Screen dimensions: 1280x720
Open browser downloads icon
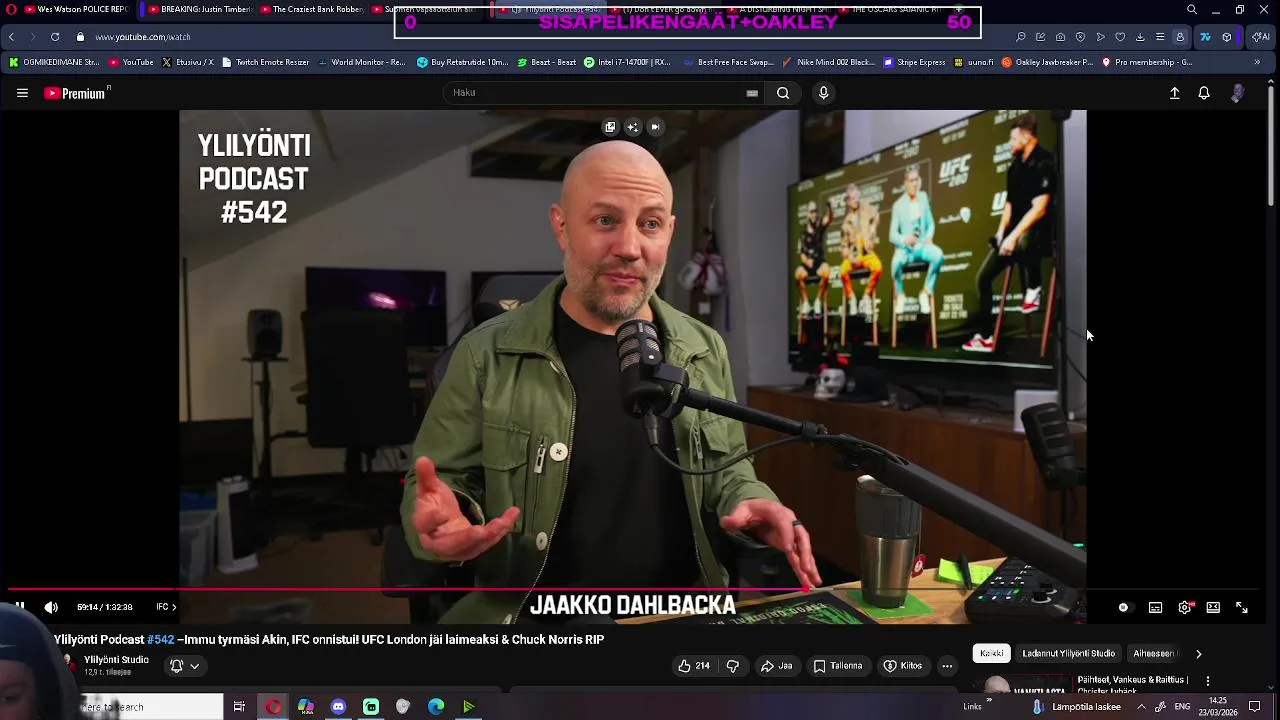tap(1140, 37)
